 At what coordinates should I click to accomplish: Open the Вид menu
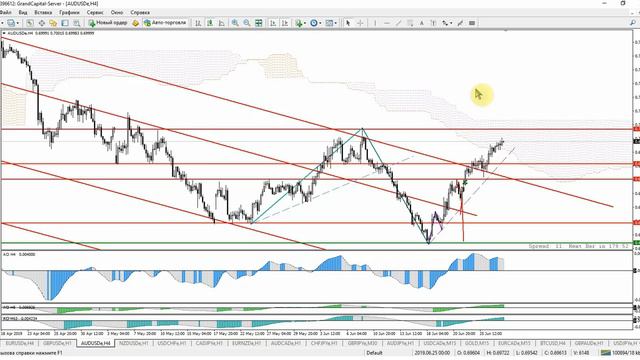23,12
